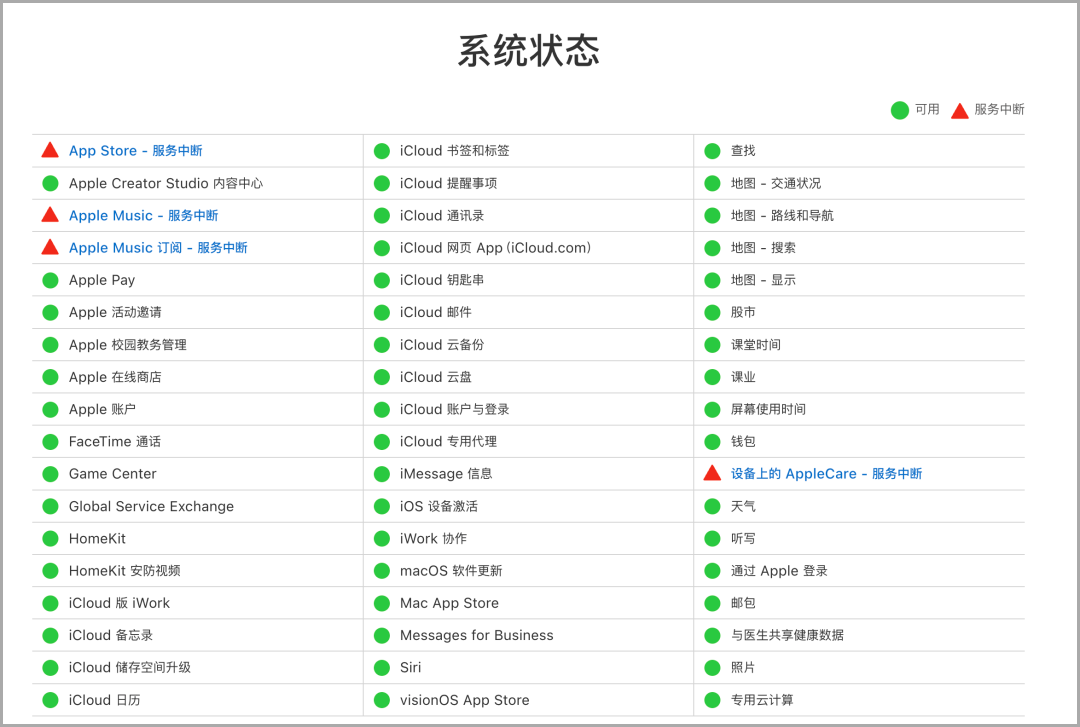Select 课业 text
The image size is (1080, 727).
point(743,378)
